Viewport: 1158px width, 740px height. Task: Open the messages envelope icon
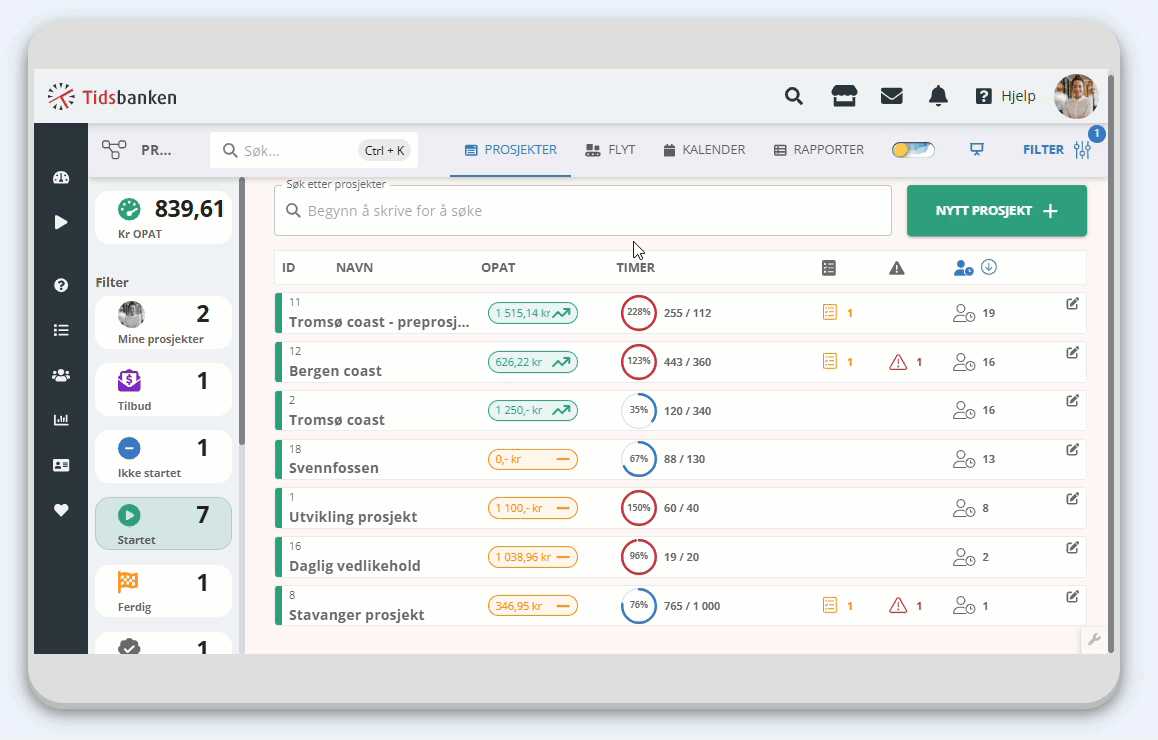tap(891, 96)
